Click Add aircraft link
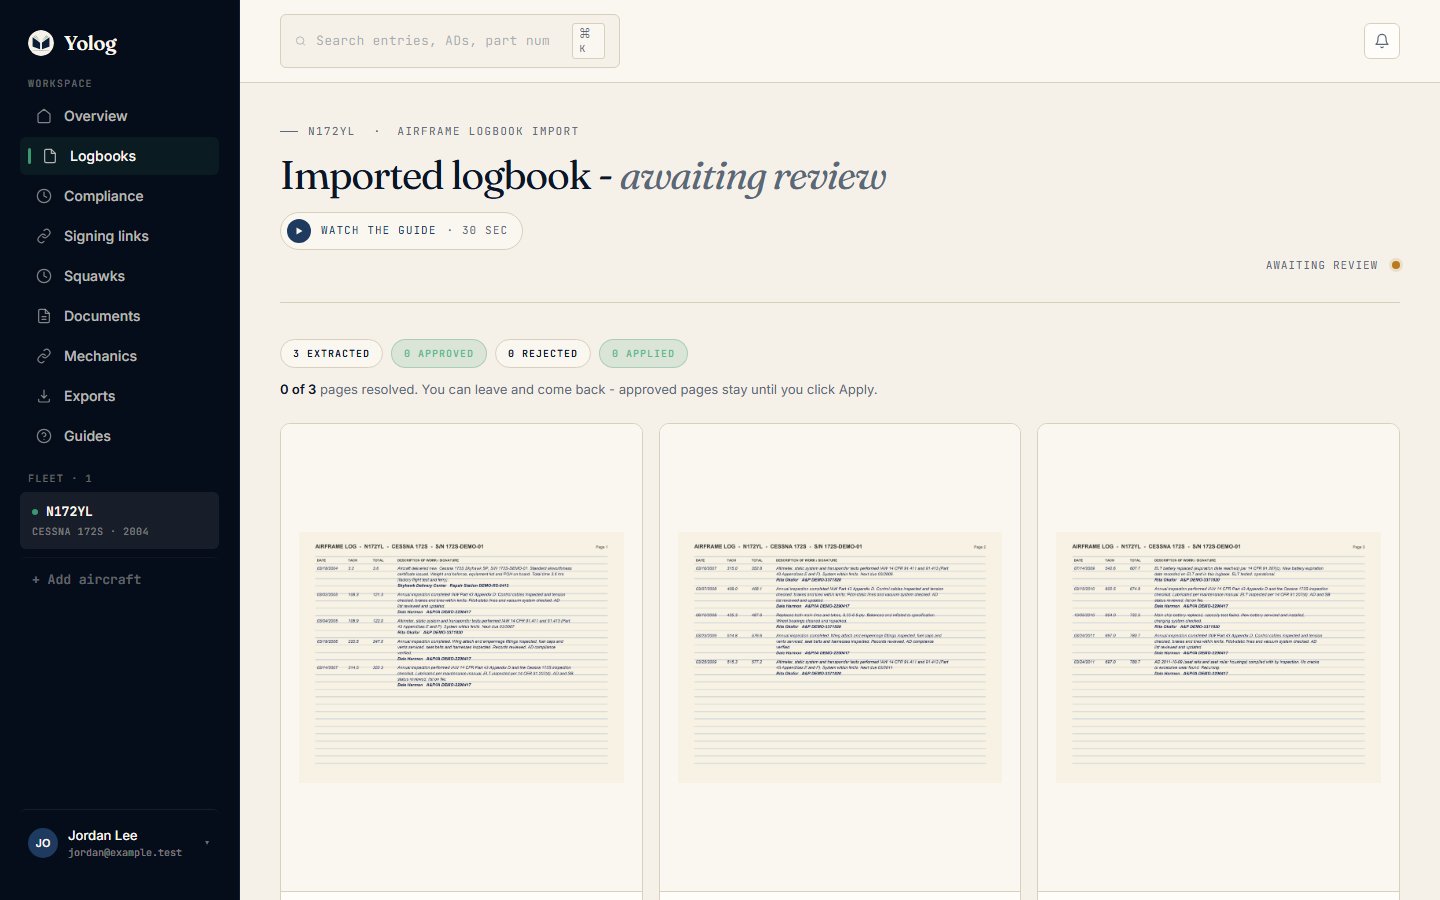1440x900 pixels. coord(86,580)
